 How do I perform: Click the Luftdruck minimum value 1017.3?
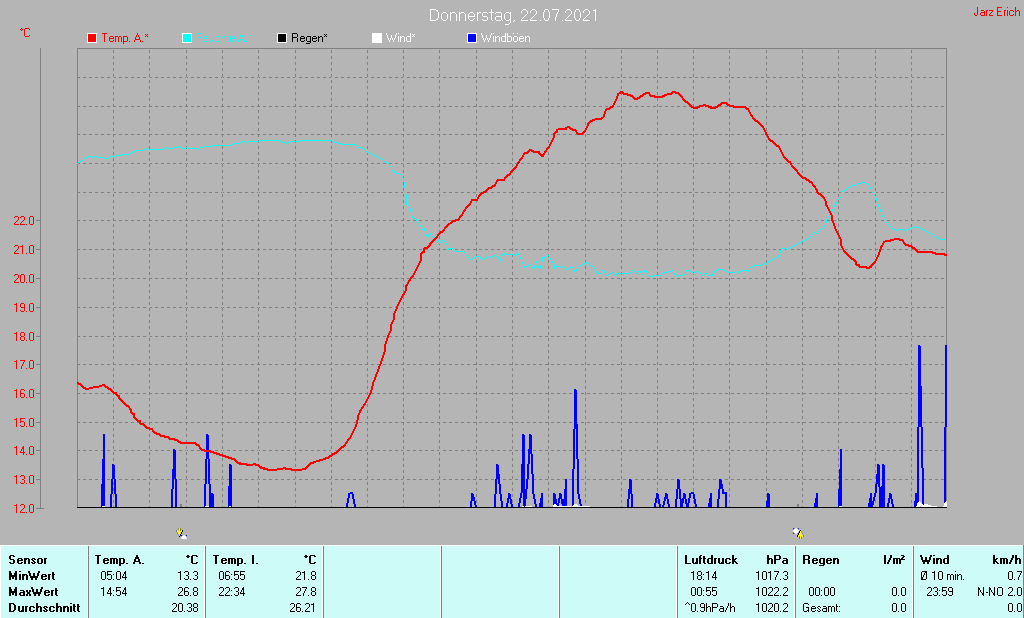click(x=772, y=576)
